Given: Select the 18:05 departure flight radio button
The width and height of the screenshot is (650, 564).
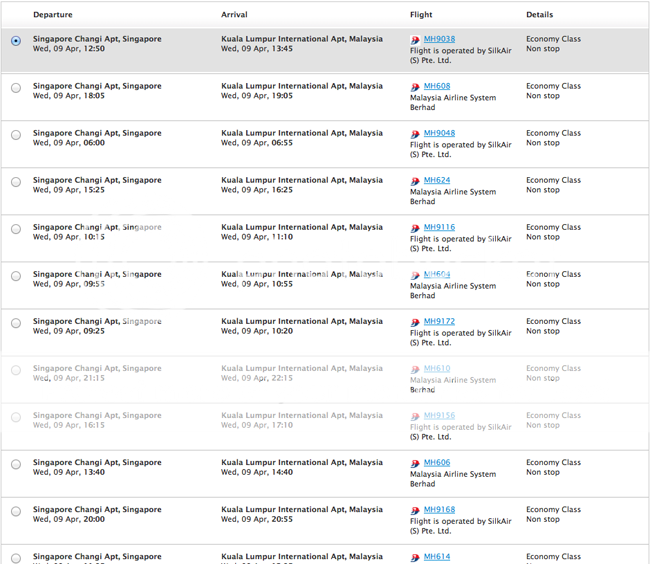Looking at the screenshot, I should (x=16, y=88).
